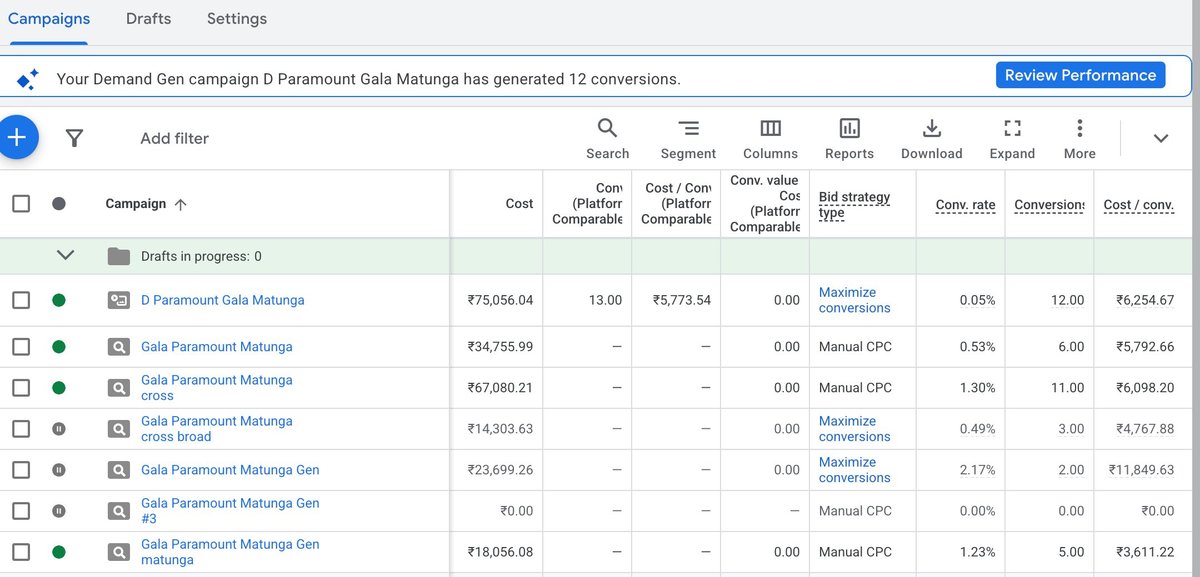Viewport: 1200px width, 577px height.
Task: Select the Gala Paramount Matunga cross broad checkbox
Action: coord(21,429)
